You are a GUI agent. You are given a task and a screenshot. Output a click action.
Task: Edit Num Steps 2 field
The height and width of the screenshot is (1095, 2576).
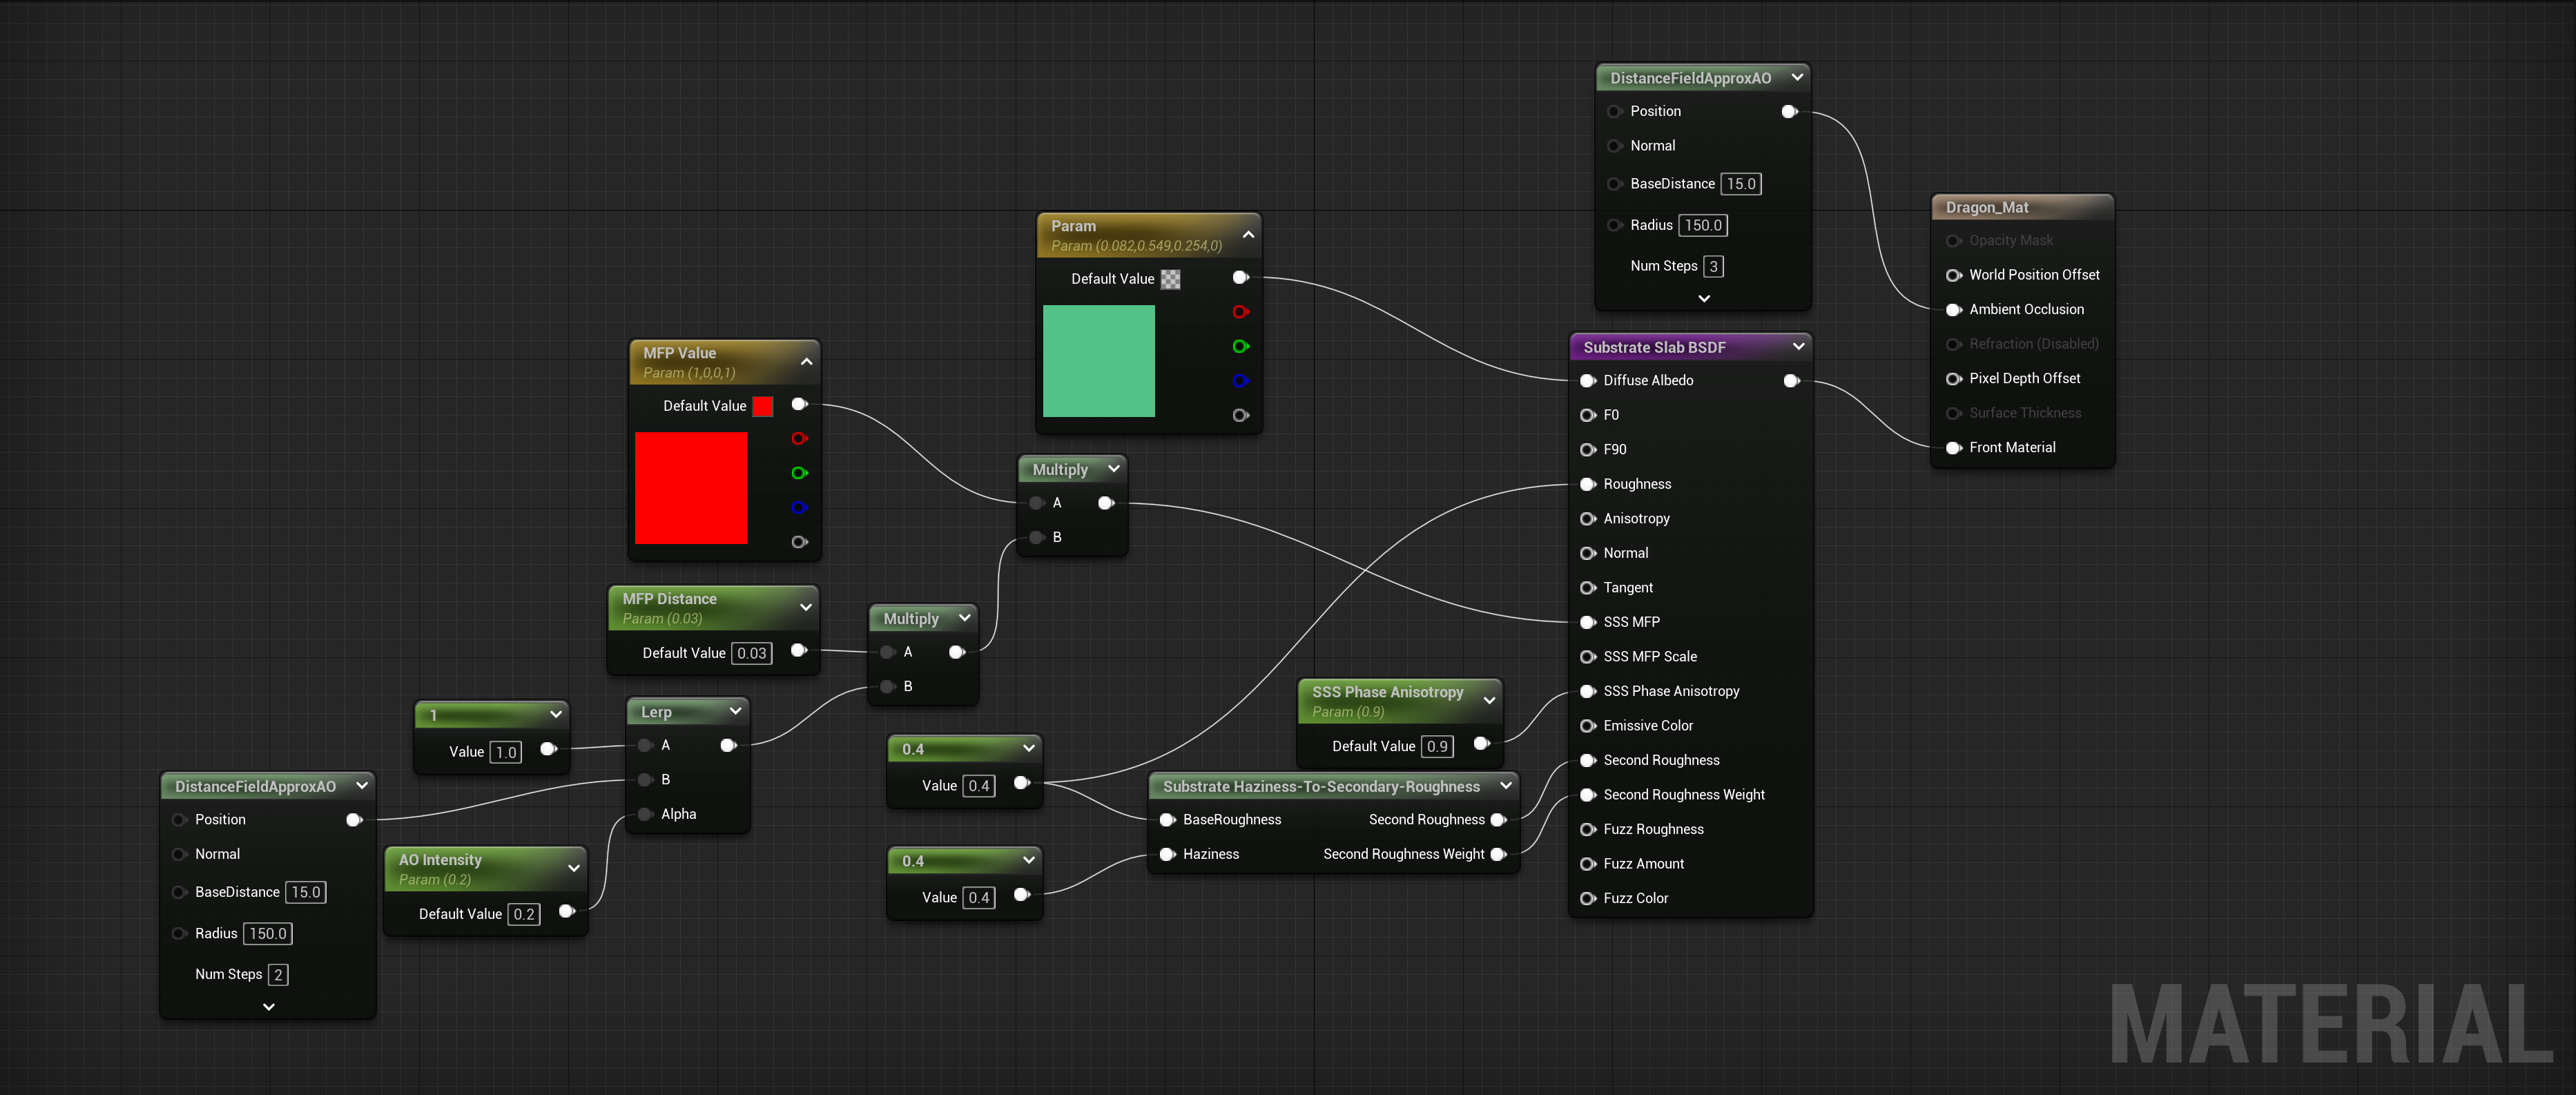pos(278,974)
